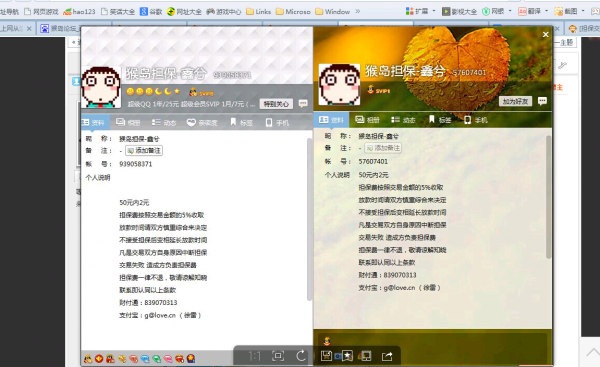Viewport: 600px width, 367px height.
Task: Click the 特别关心 button
Action: 276,104
